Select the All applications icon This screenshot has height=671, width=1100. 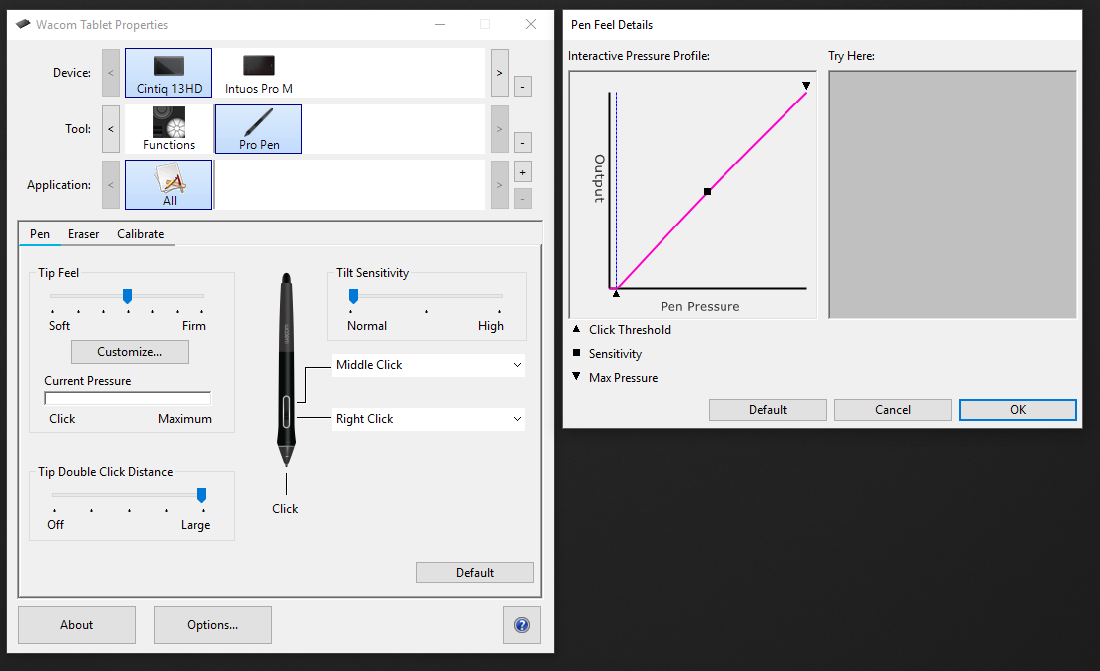[168, 185]
